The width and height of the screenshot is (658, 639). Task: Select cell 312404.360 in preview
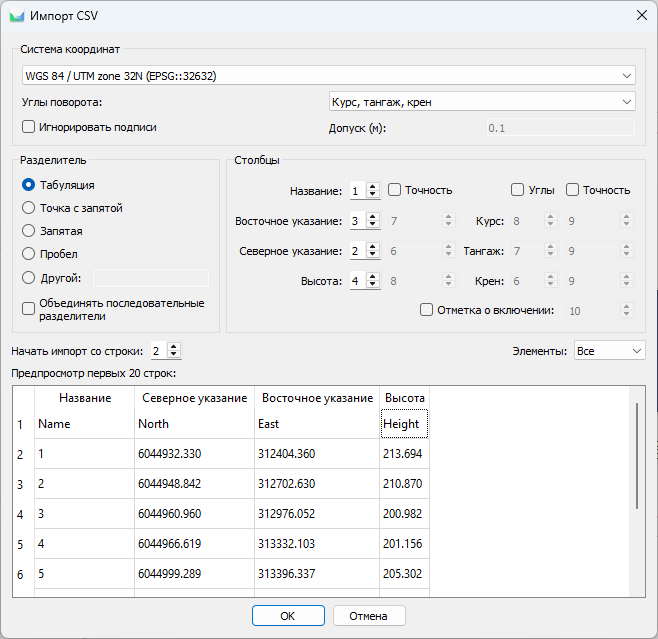point(317,454)
